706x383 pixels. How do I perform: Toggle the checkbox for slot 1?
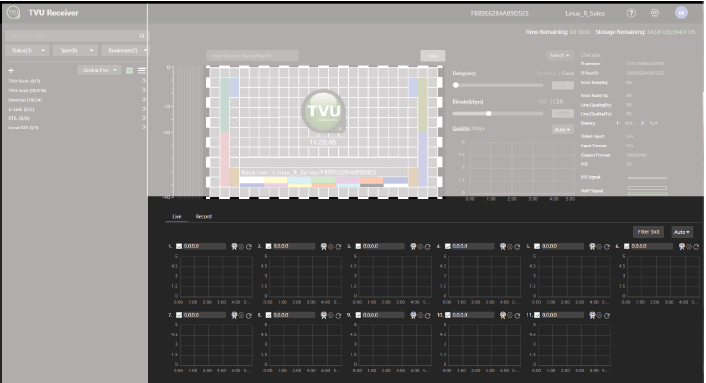179,246
